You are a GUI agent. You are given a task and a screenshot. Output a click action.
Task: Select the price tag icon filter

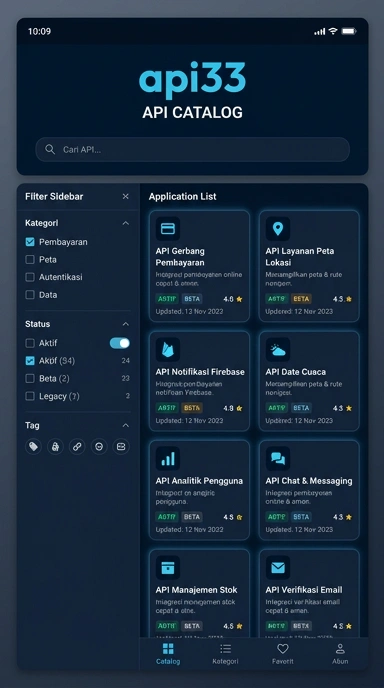[33, 447]
